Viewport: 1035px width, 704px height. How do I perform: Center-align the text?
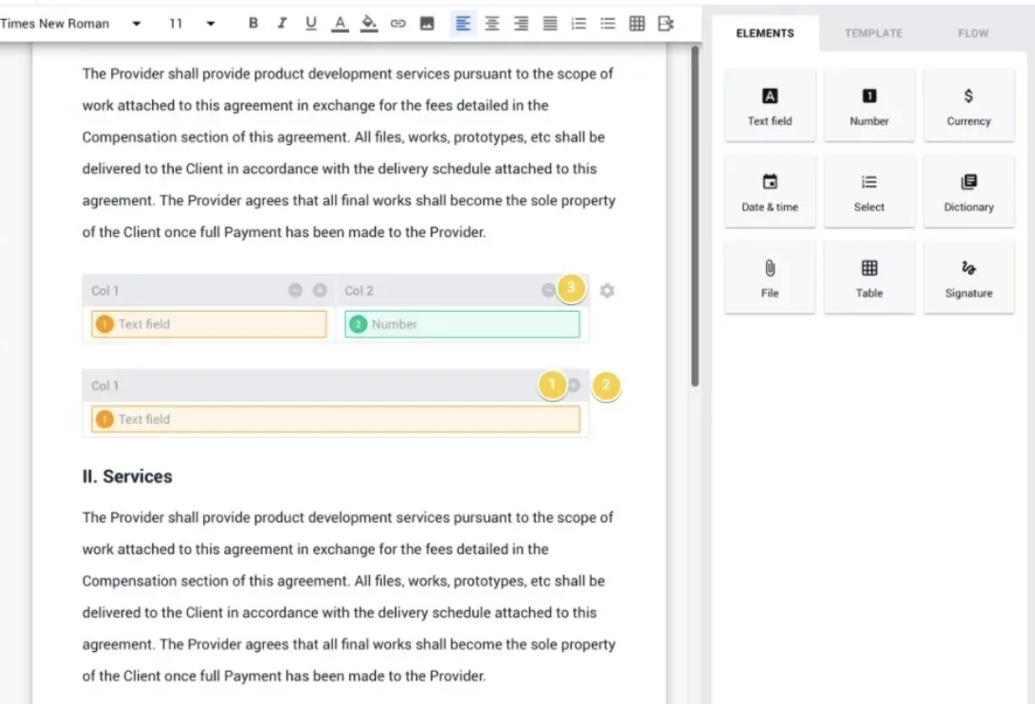(492, 23)
